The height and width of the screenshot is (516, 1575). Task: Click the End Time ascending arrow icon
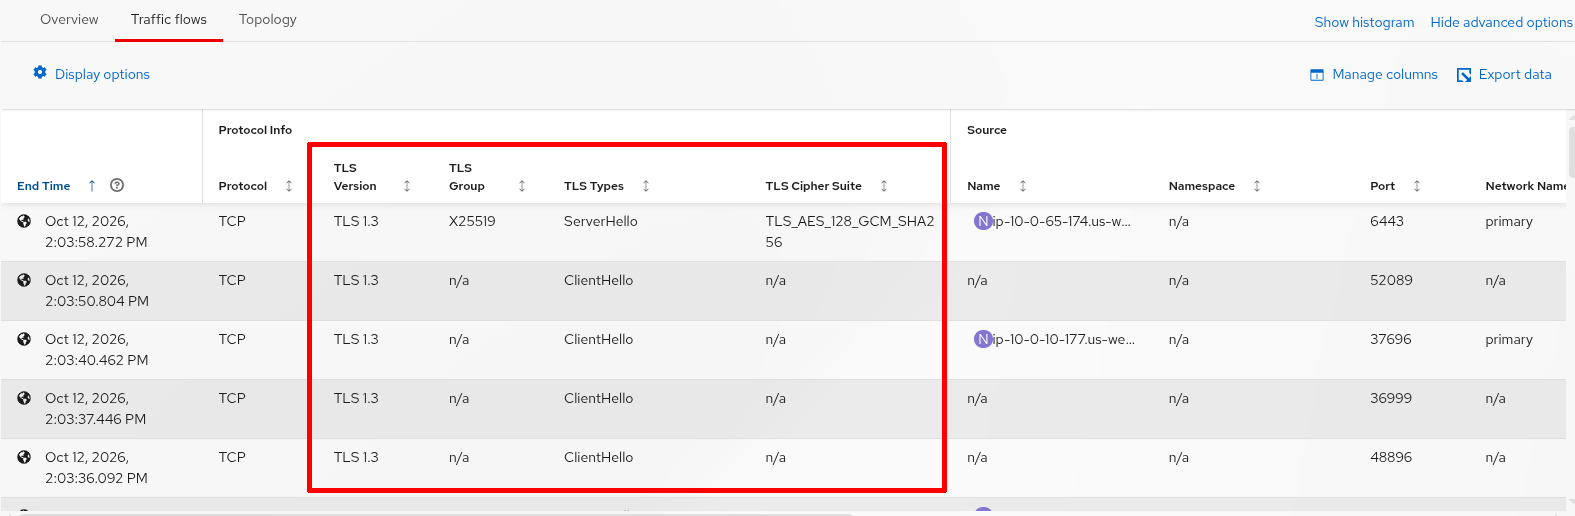point(92,186)
